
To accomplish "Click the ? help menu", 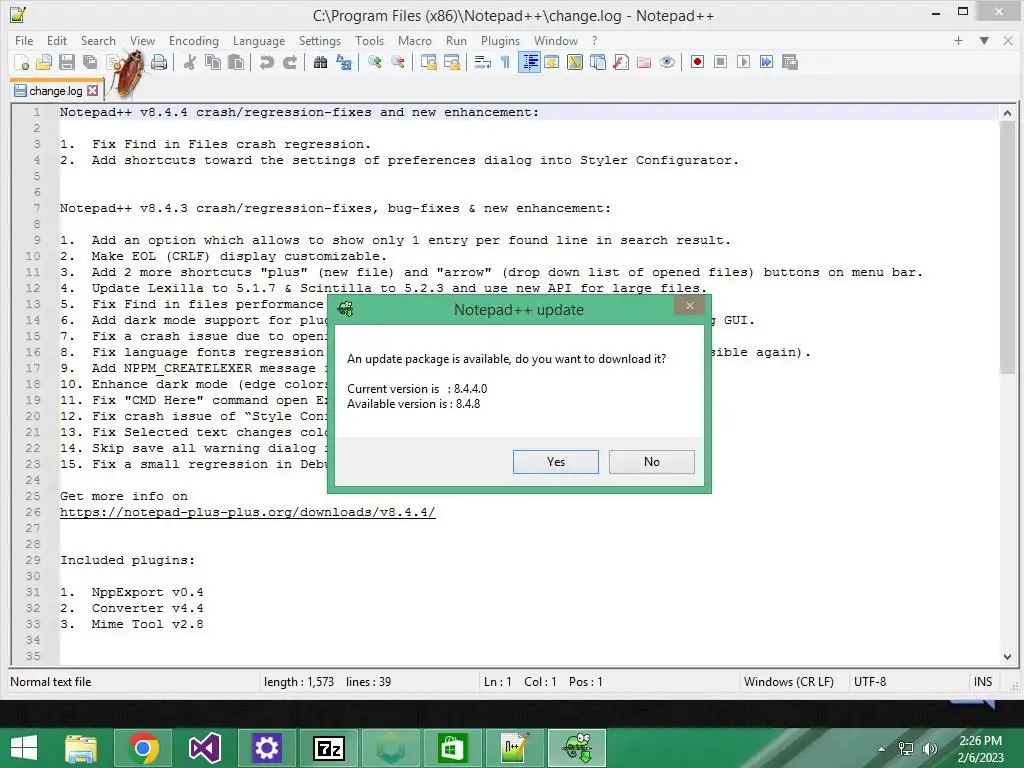I will [594, 40].
